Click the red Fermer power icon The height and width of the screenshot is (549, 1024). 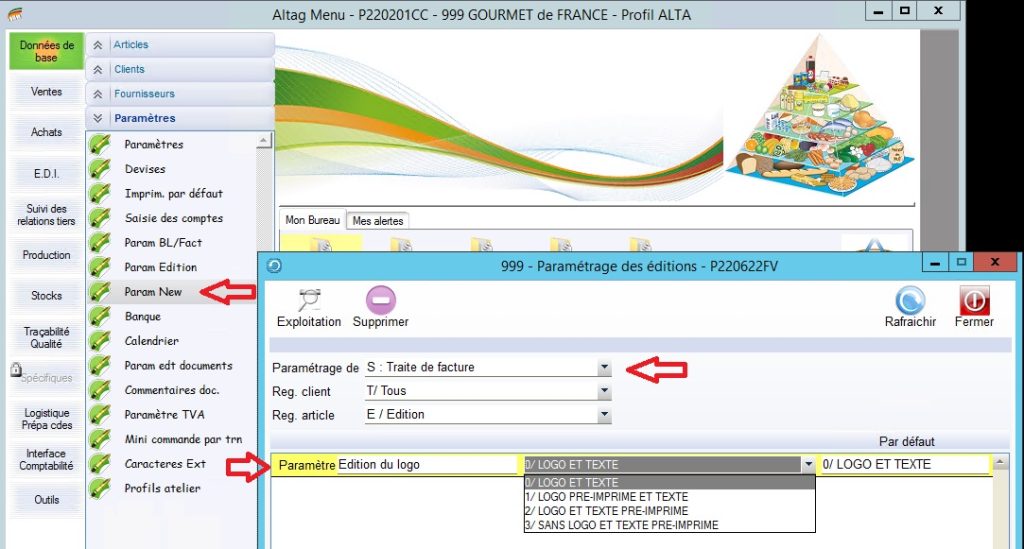[x=974, y=299]
